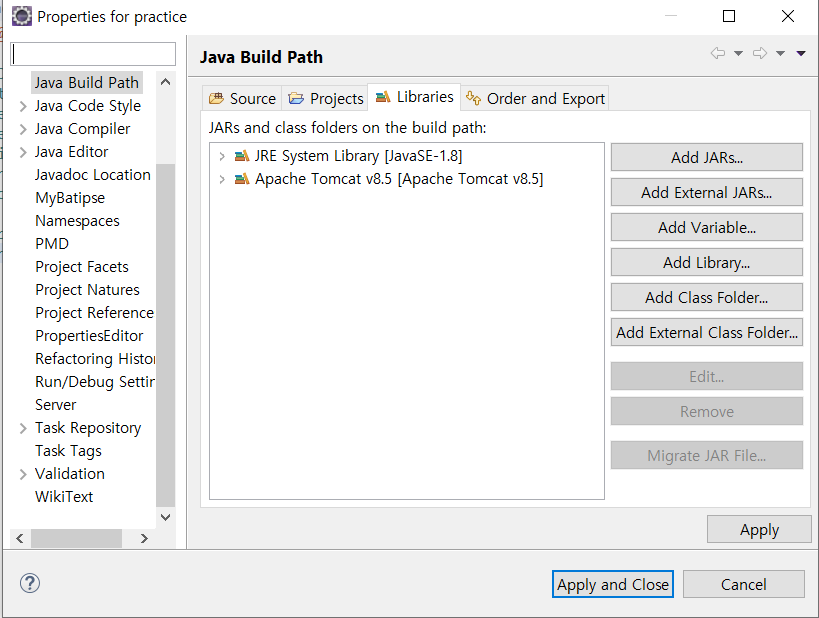Select Run/Debug Settings in the sidebar
This screenshot has width=819, height=618.
(95, 381)
